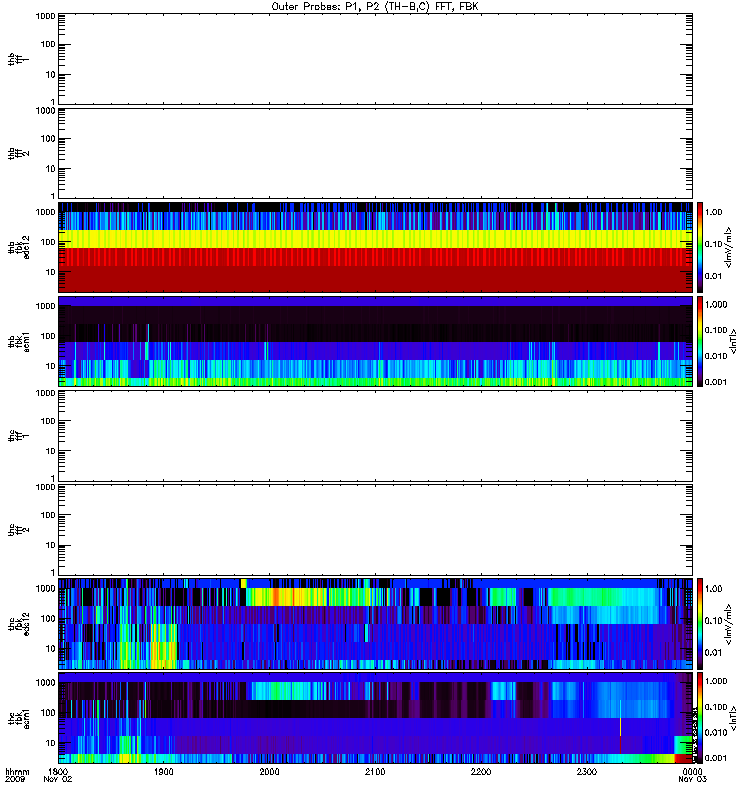Click the 'thb fbk edc12' y-axis label
The image size is (750, 800).
pyautogui.click(x=19, y=247)
